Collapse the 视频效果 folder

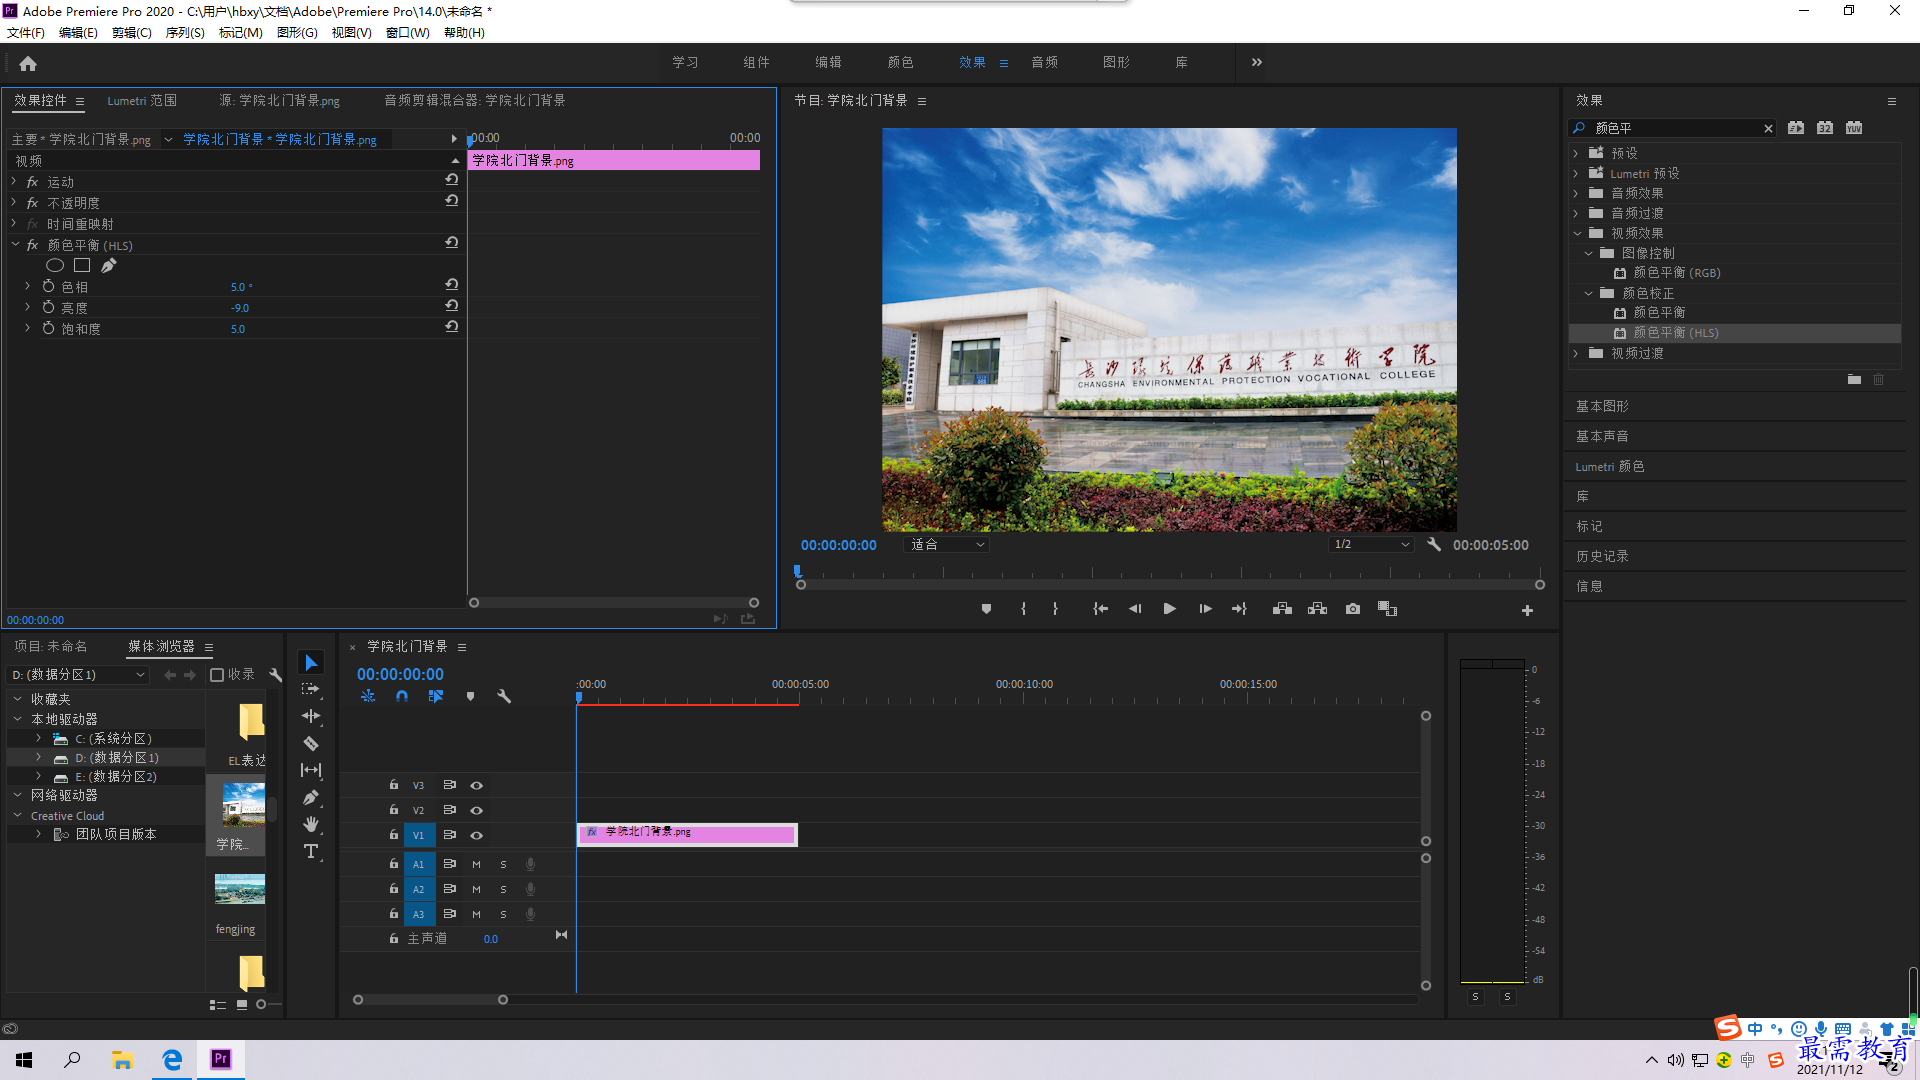[1576, 233]
